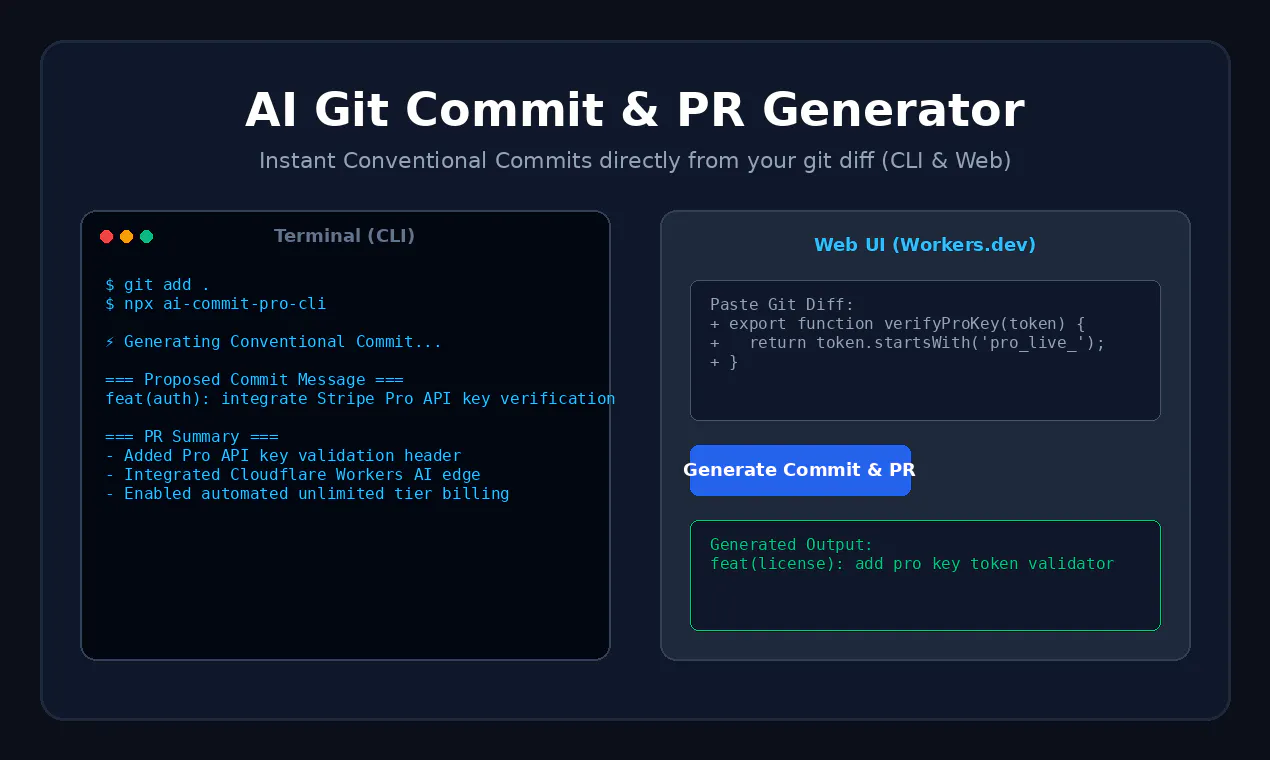Click the Terminal (CLI) title text
The image size is (1270, 760).
(345, 236)
